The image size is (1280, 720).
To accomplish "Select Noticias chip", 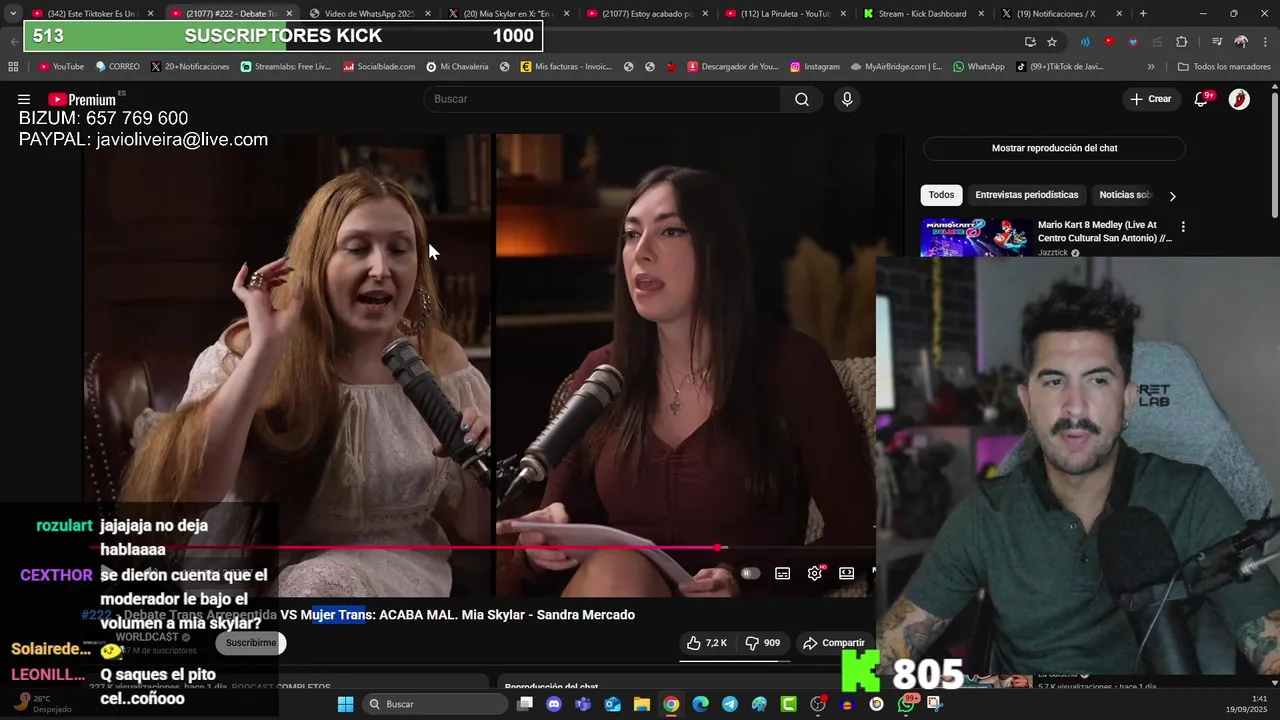I will [x=1125, y=195].
